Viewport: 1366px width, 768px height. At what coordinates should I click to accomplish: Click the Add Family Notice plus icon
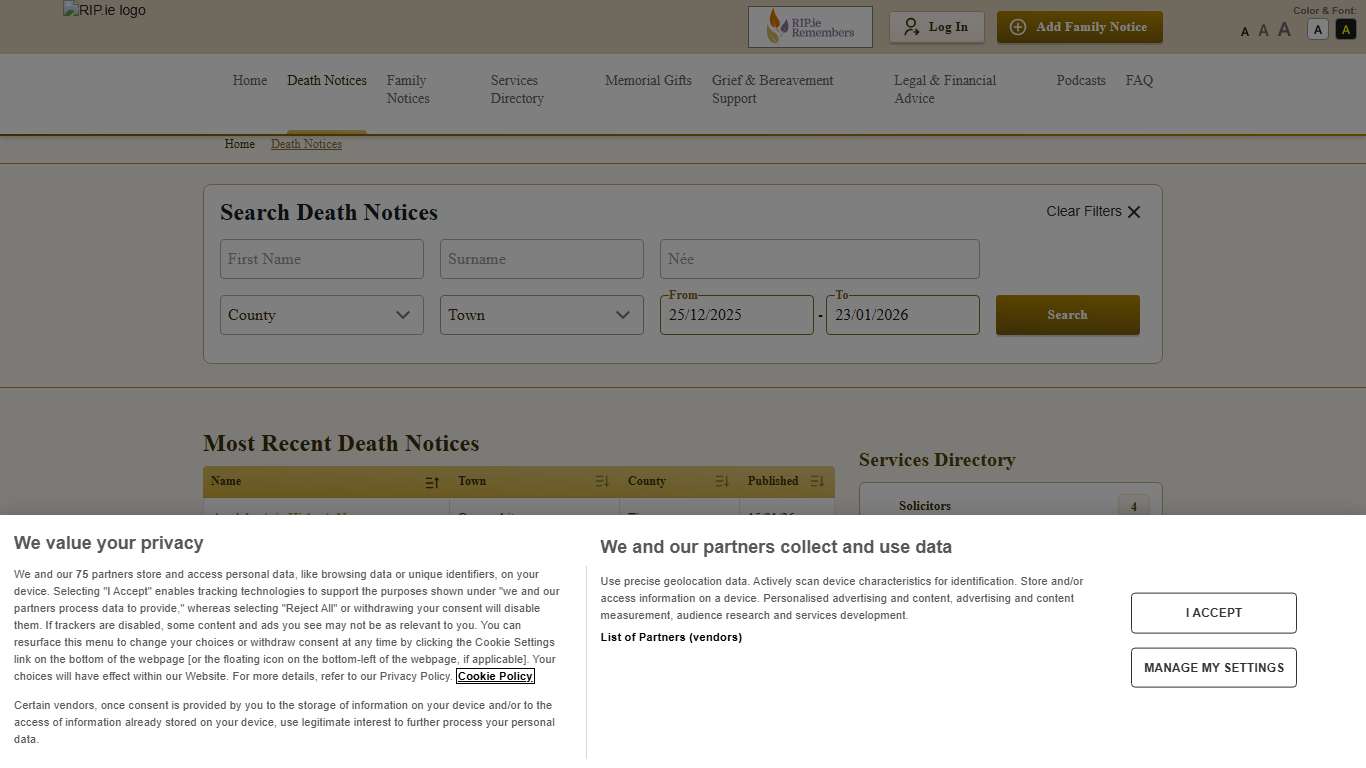click(1019, 27)
